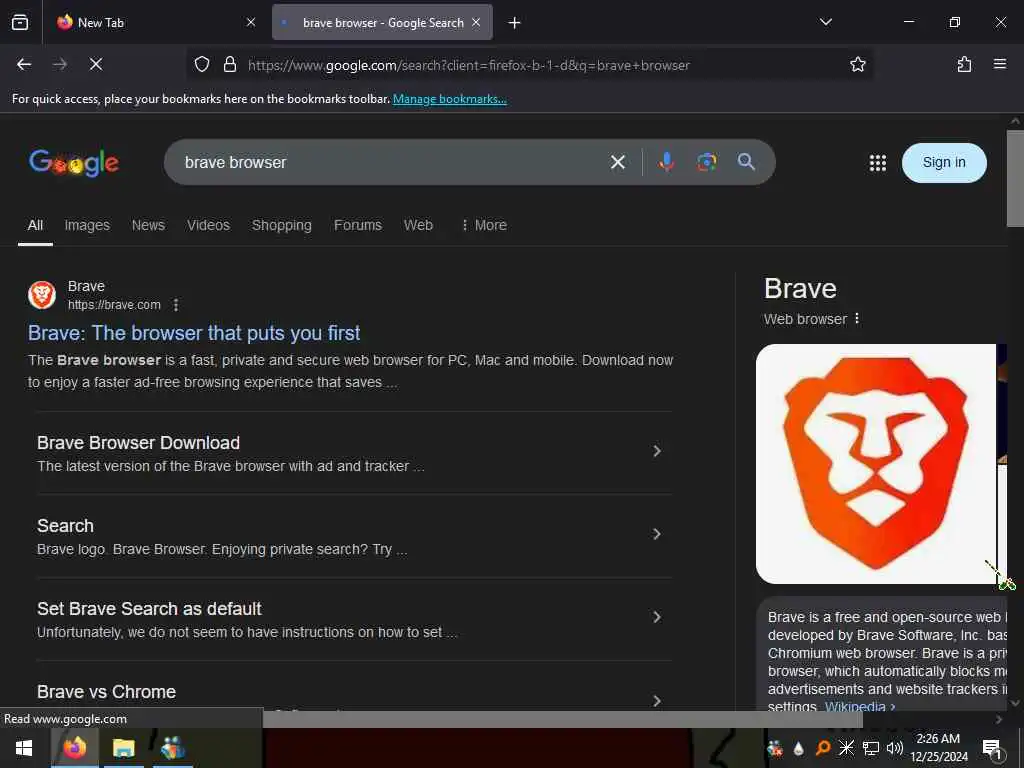Image resolution: width=1024 pixels, height=768 pixels.
Task: Open the Extensions puzzle icon
Action: point(964,64)
